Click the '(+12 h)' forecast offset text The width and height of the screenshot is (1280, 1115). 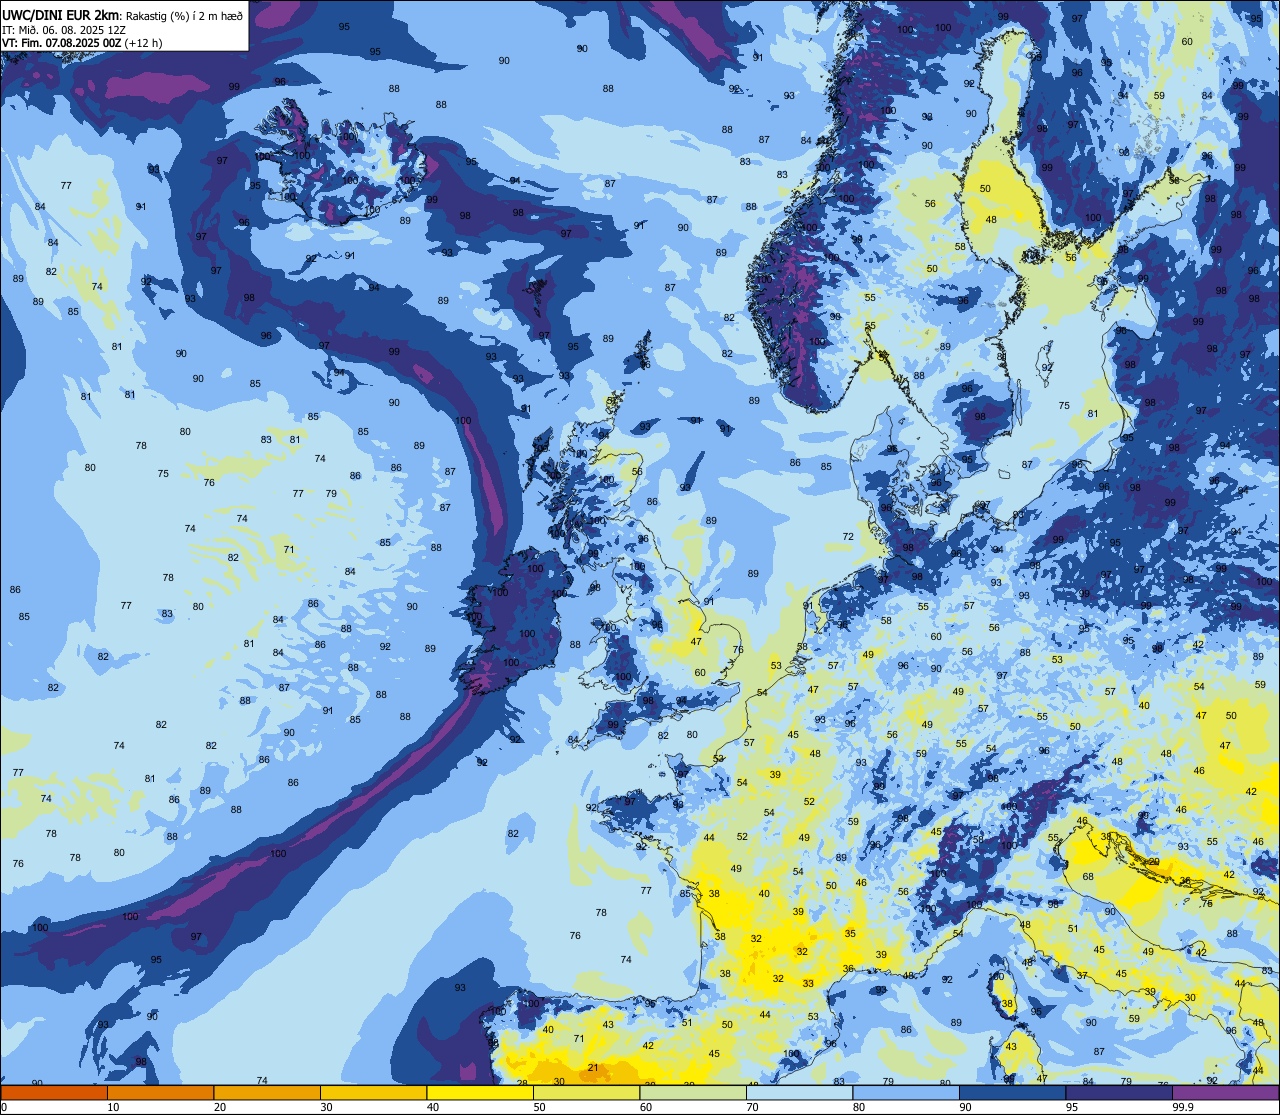(144, 43)
